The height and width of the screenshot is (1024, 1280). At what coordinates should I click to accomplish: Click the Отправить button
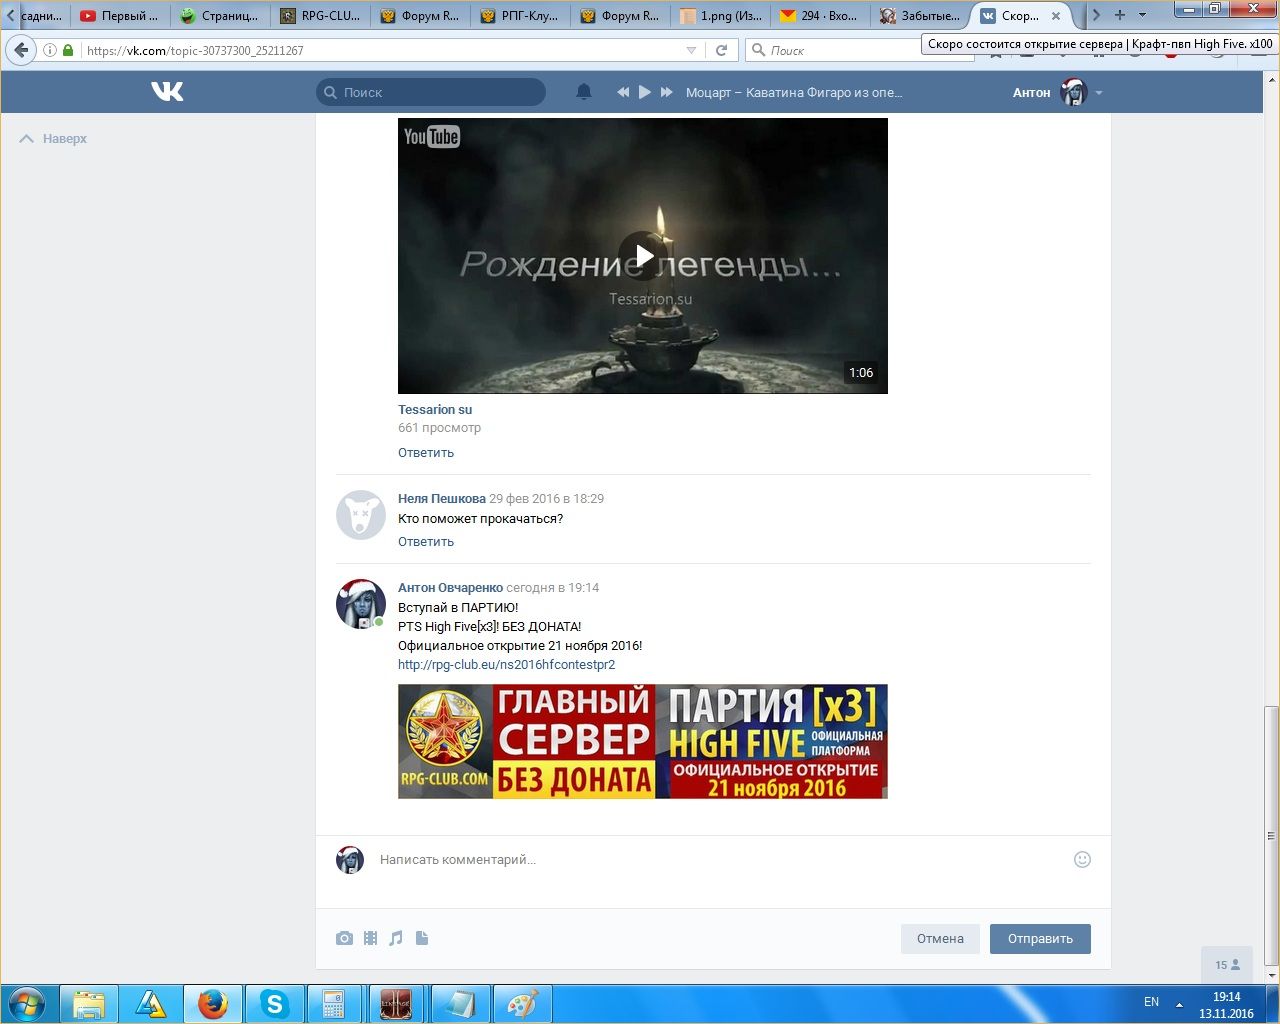pyautogui.click(x=1040, y=938)
